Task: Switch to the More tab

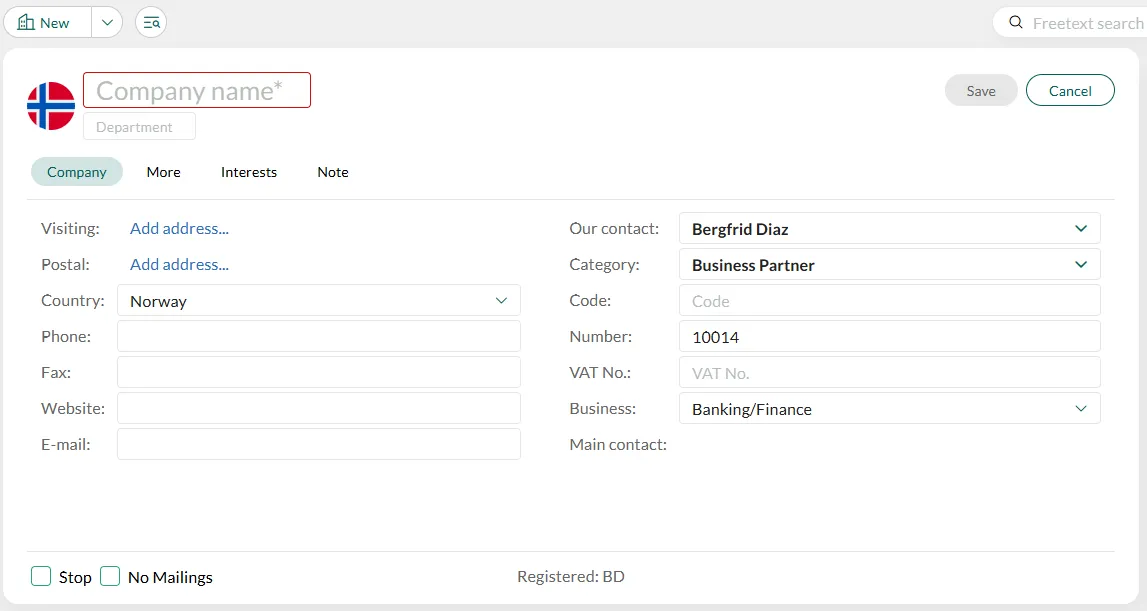Action: (x=163, y=172)
